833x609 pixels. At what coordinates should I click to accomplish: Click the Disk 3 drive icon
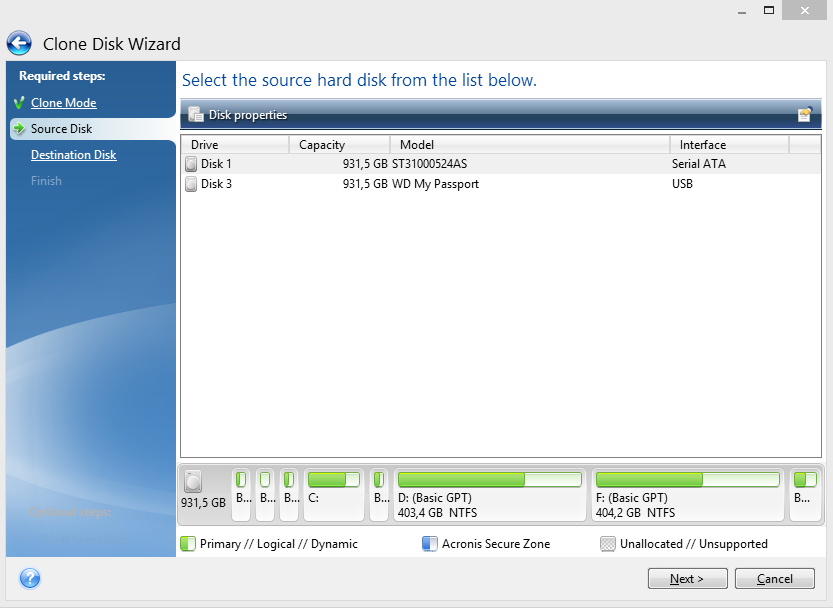coord(191,184)
